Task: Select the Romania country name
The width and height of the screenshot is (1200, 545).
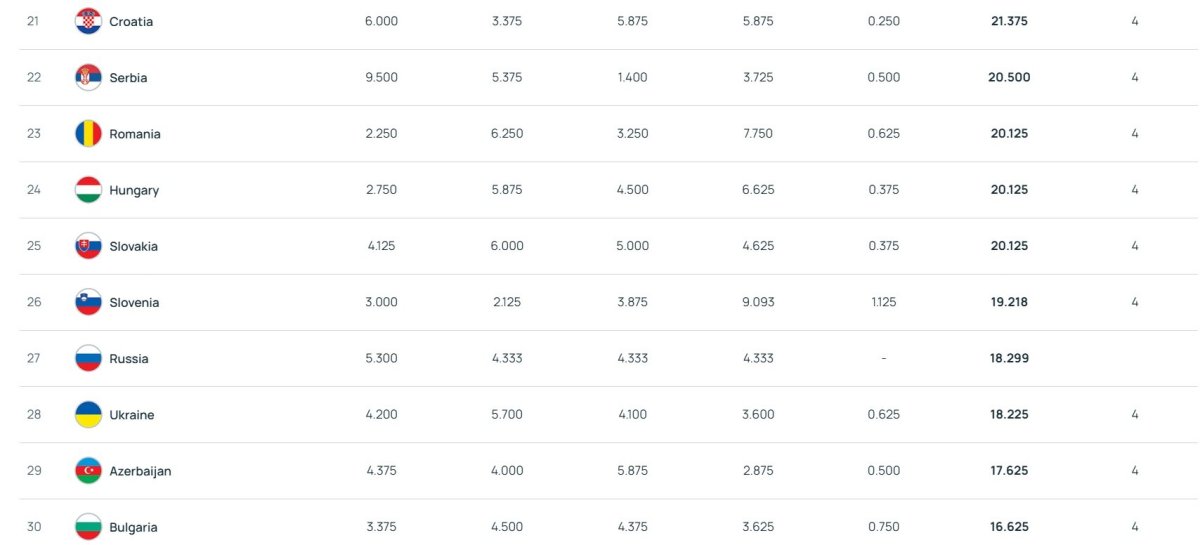Action: [x=135, y=134]
